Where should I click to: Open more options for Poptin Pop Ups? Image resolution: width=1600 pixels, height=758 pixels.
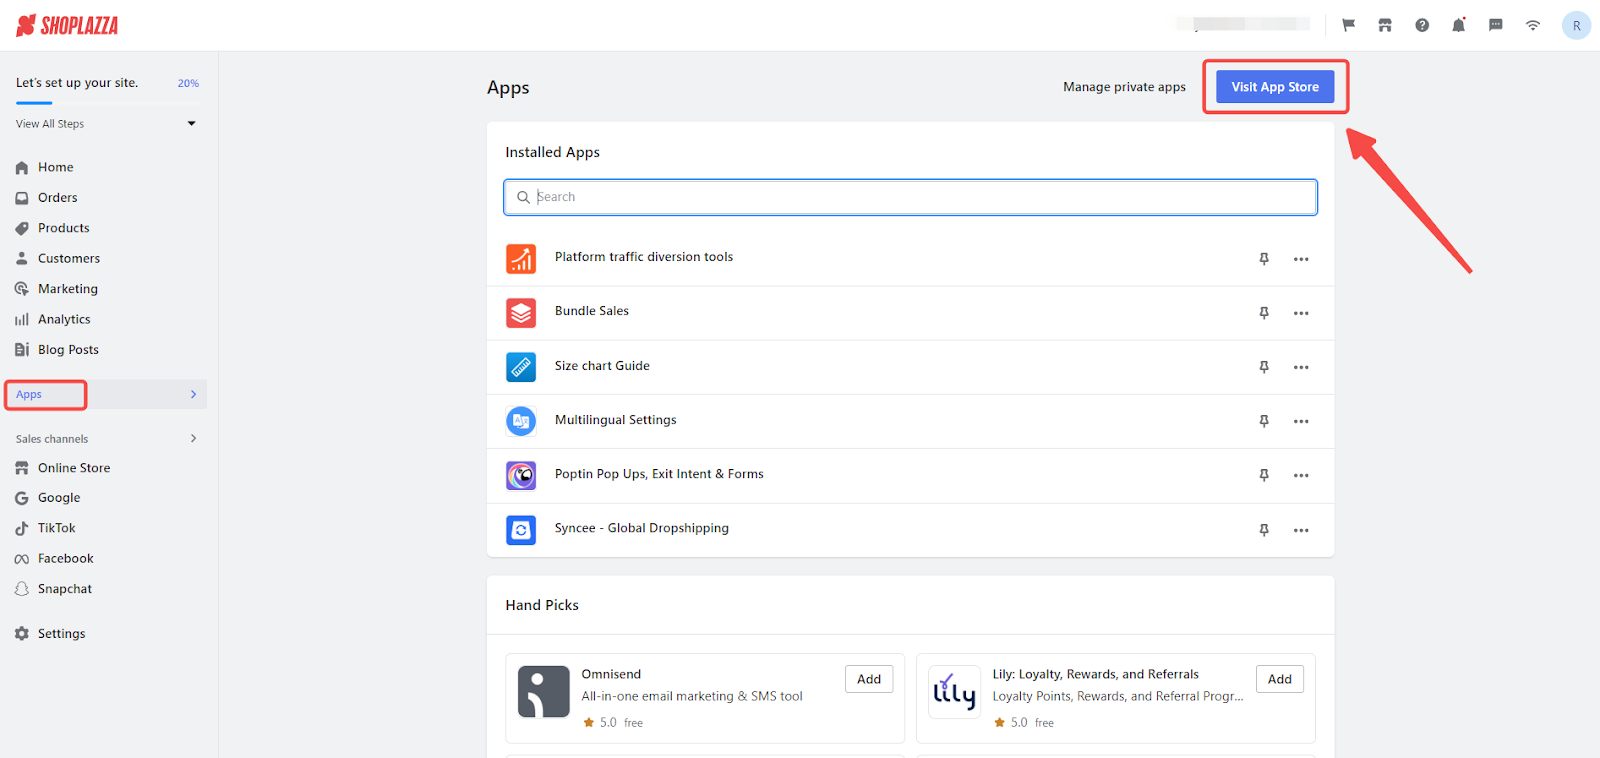(1301, 475)
